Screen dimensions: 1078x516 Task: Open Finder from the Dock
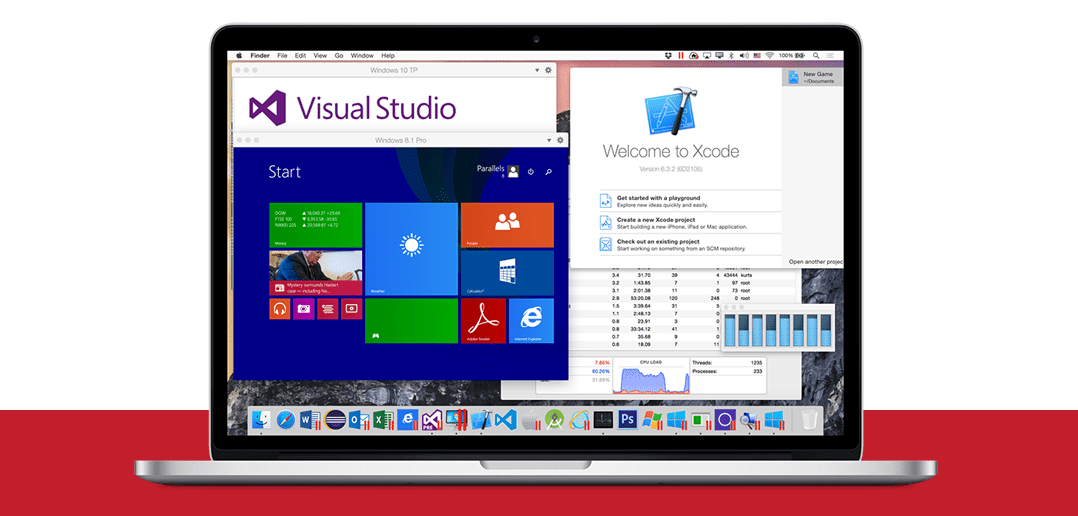[x=261, y=419]
